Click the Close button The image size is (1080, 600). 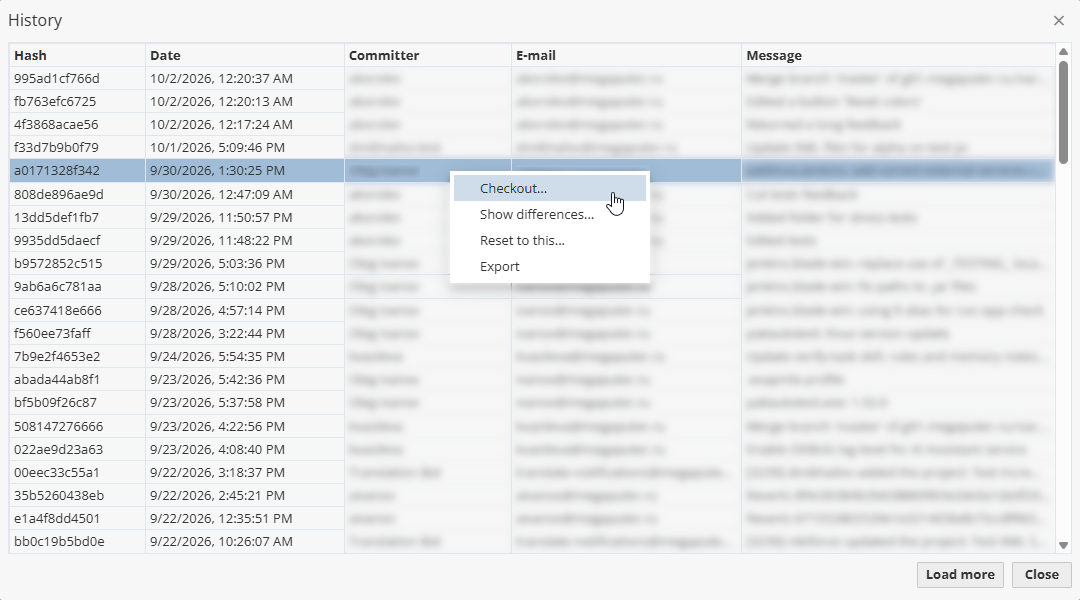(1041, 575)
